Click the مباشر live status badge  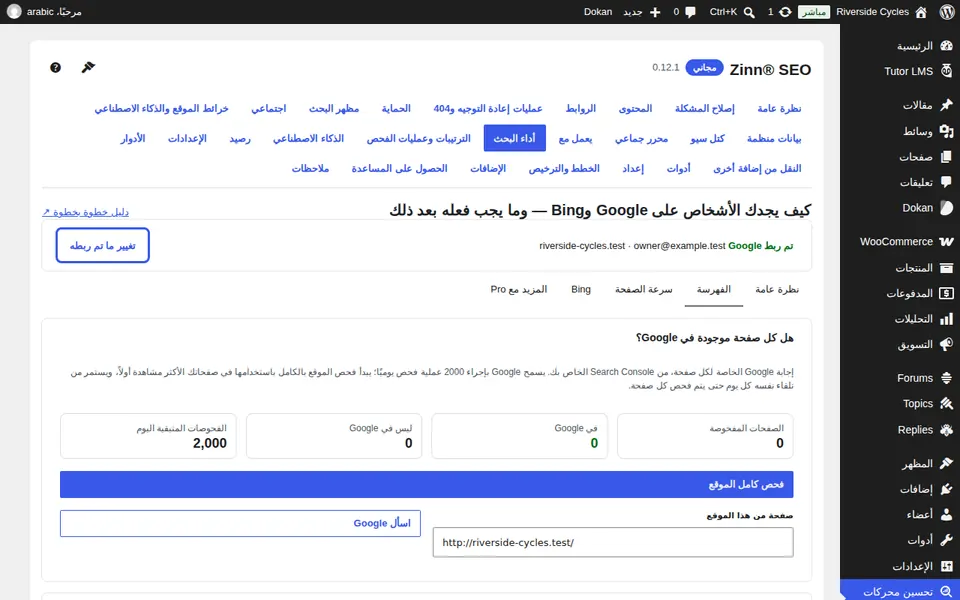click(x=814, y=12)
